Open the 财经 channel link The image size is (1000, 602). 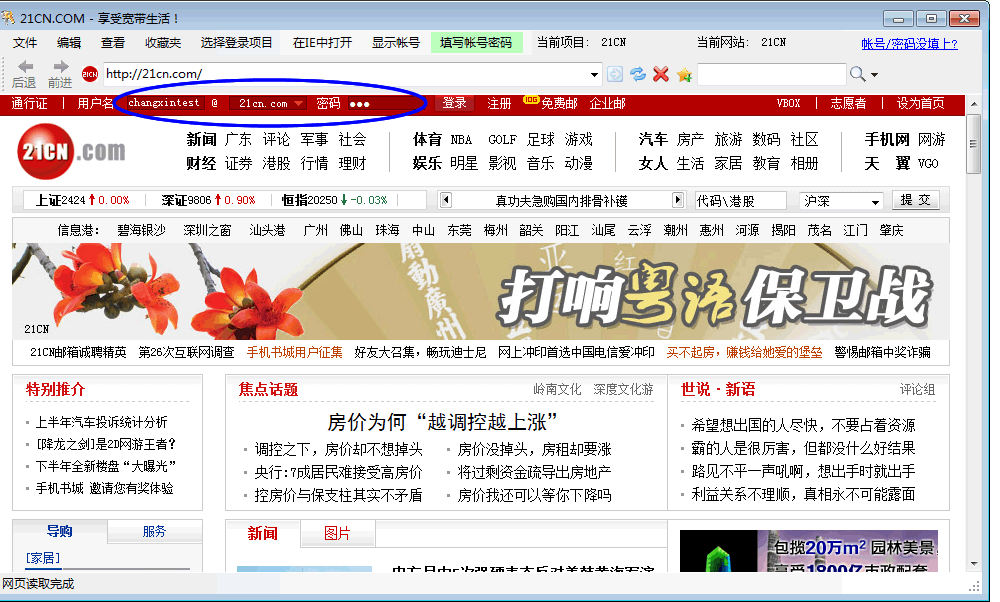pyautogui.click(x=201, y=163)
